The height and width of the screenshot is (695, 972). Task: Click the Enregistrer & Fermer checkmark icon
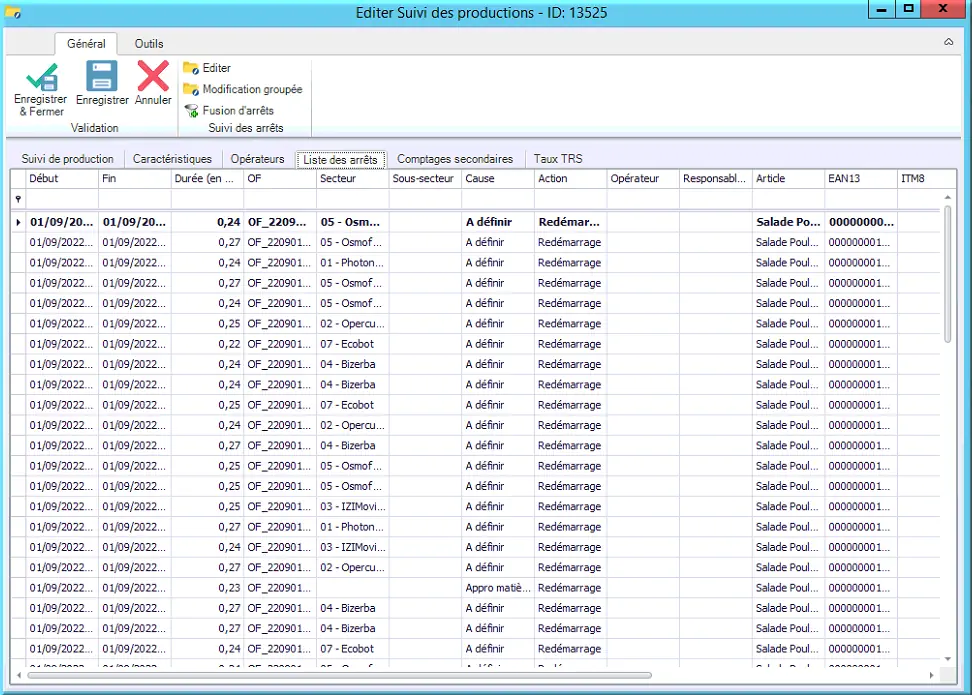(x=42, y=77)
